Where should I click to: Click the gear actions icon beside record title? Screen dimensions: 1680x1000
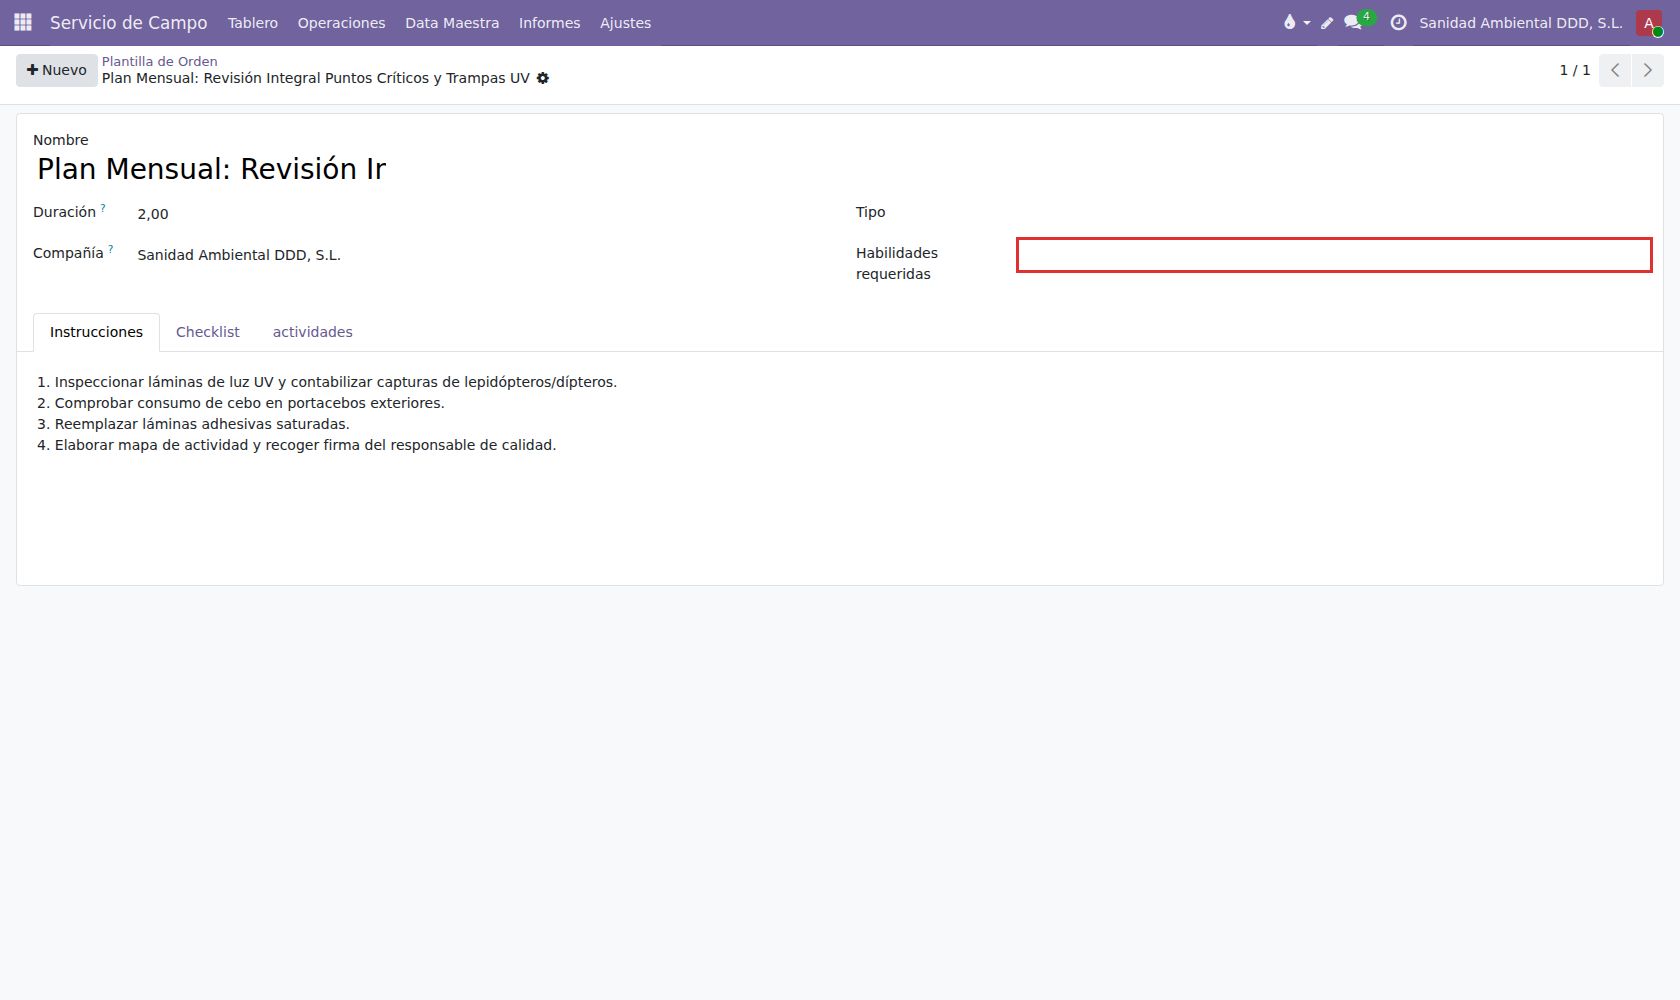pyautogui.click(x=543, y=78)
